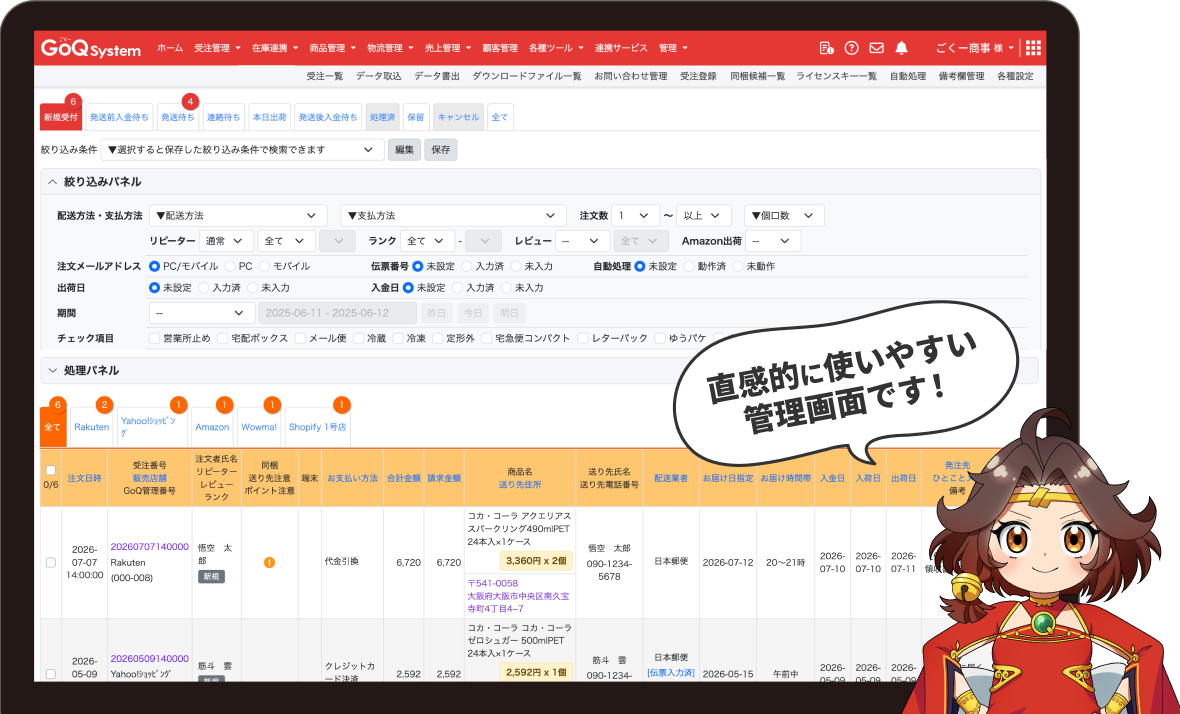Check the 宅配ボックス checkbox

point(223,339)
